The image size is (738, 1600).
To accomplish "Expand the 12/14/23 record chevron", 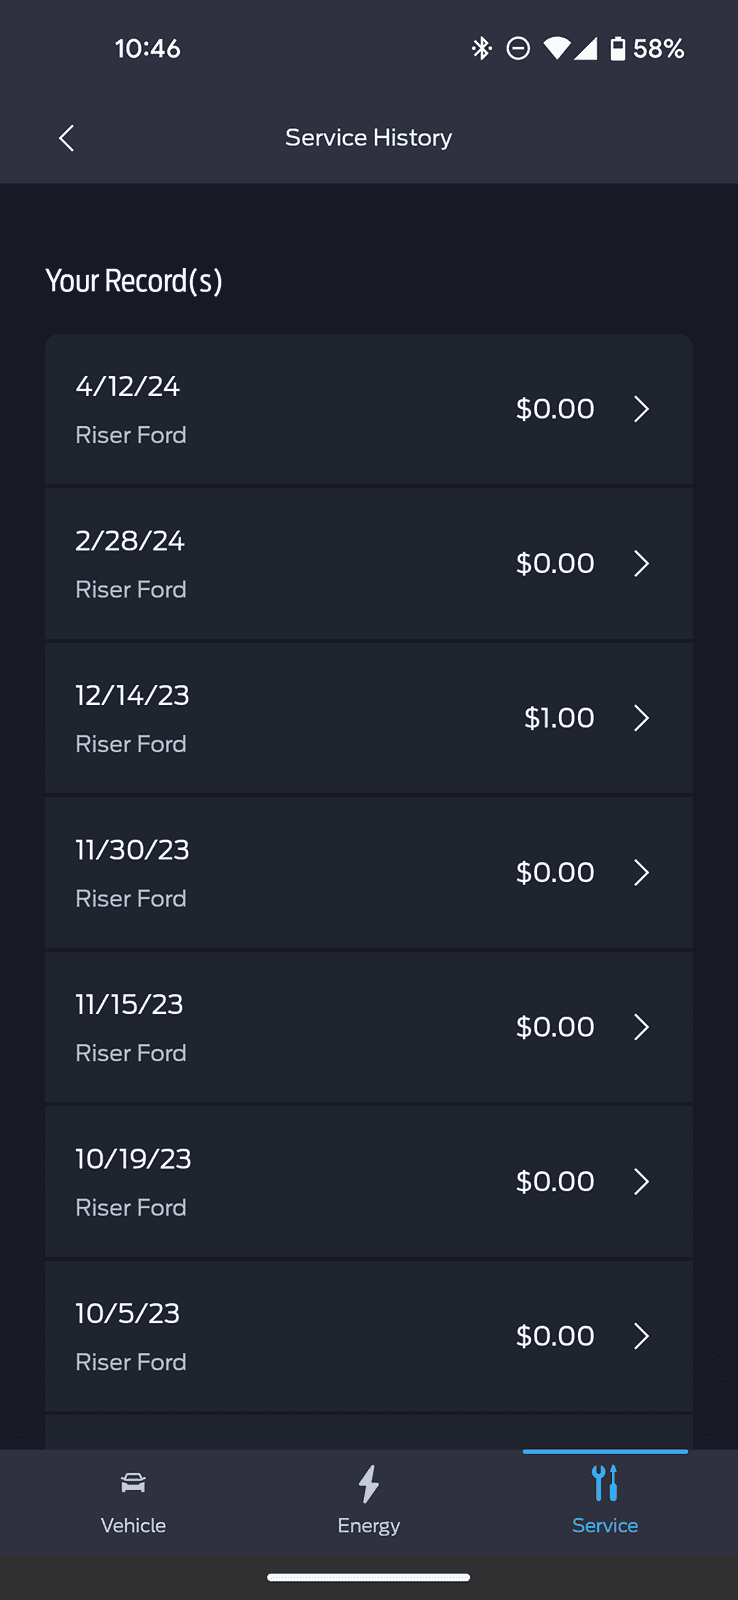I will click(x=642, y=718).
